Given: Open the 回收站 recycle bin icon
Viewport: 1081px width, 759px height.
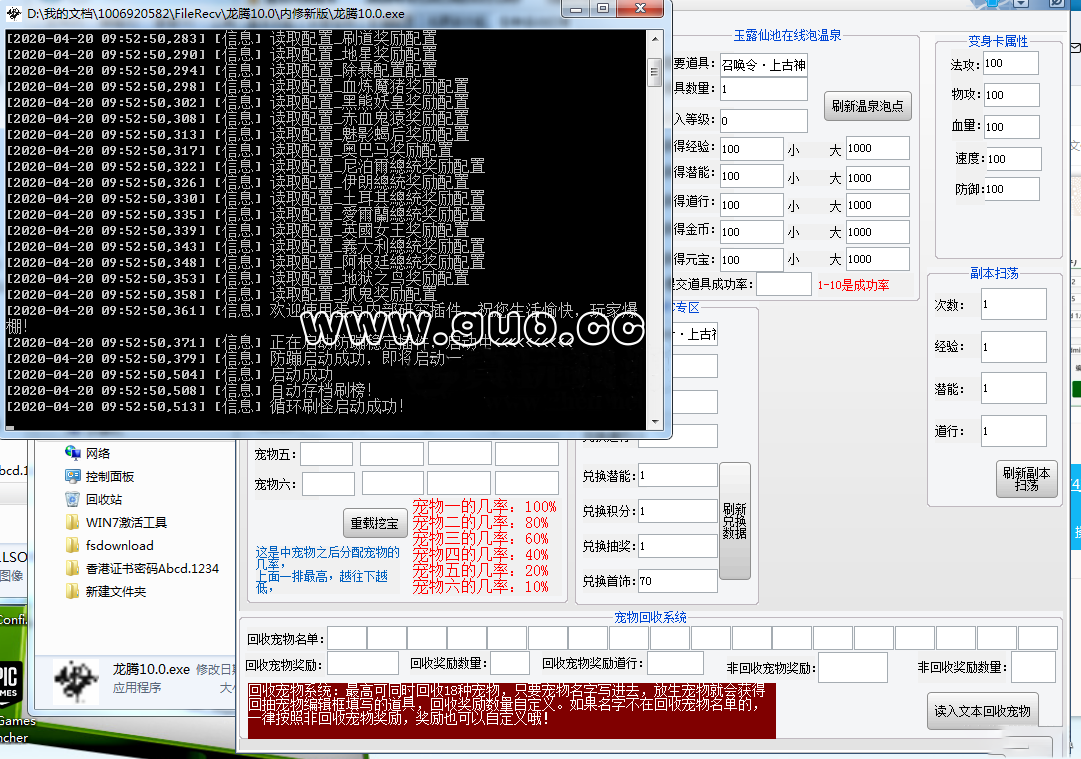Looking at the screenshot, I should pos(73,499).
